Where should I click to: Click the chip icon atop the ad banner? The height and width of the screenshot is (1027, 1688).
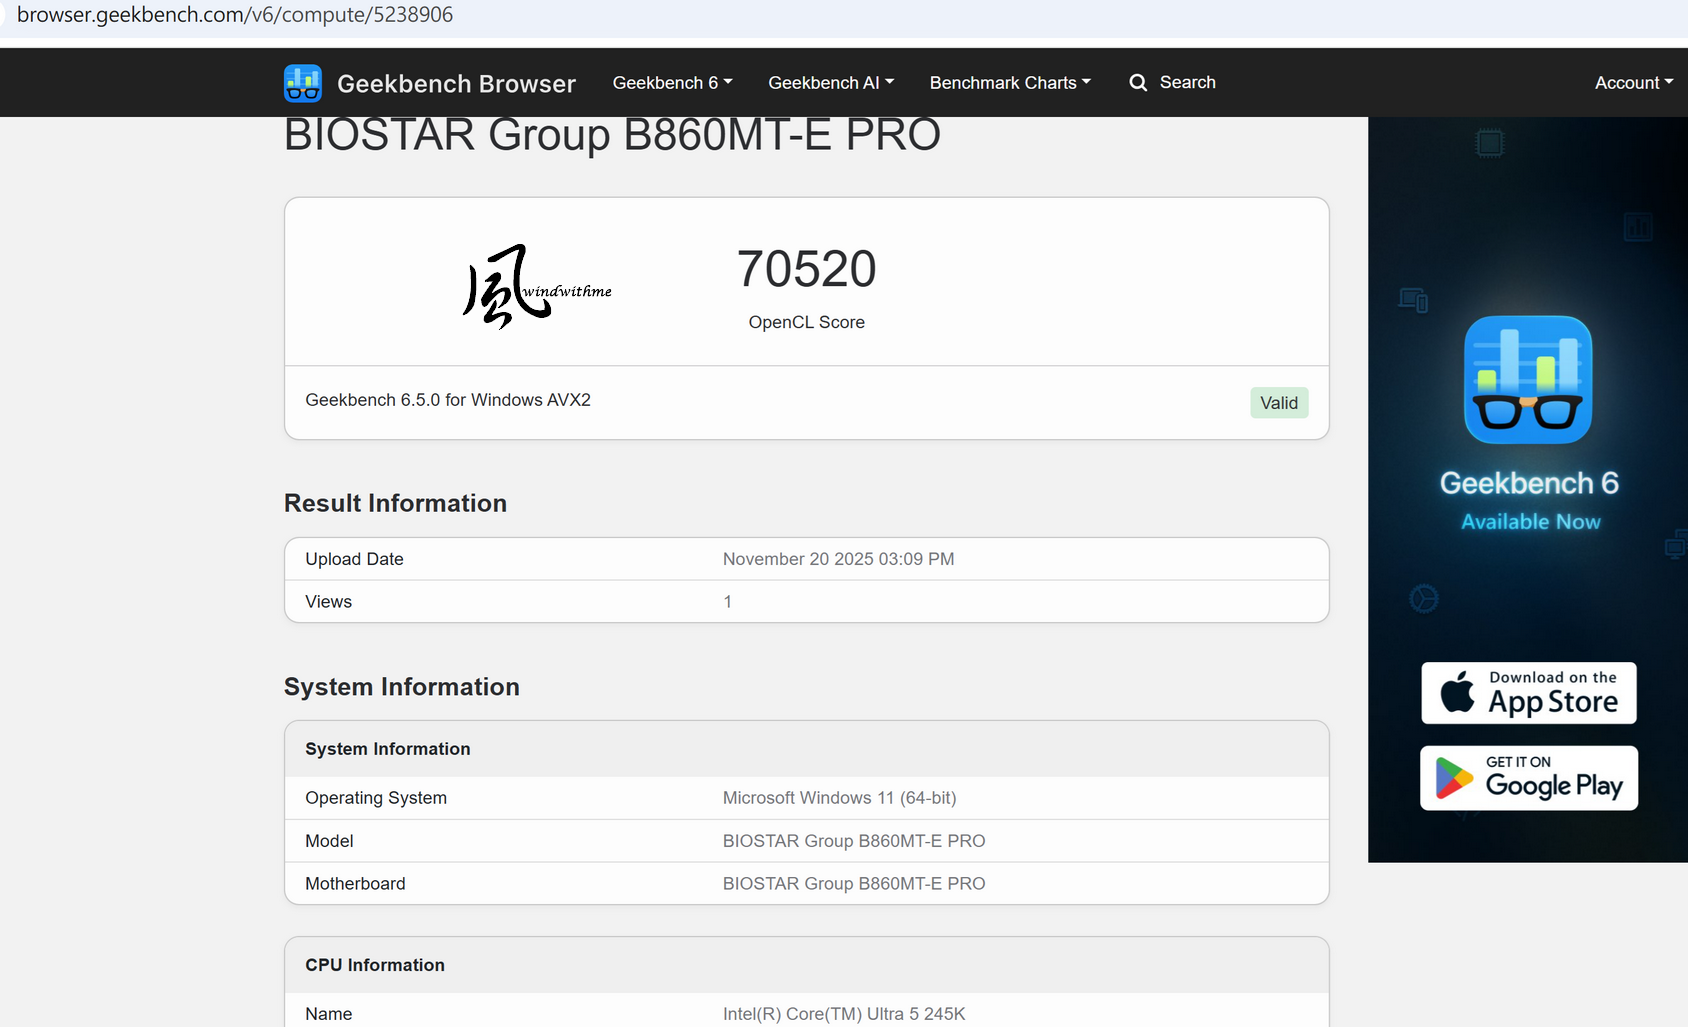(1489, 144)
